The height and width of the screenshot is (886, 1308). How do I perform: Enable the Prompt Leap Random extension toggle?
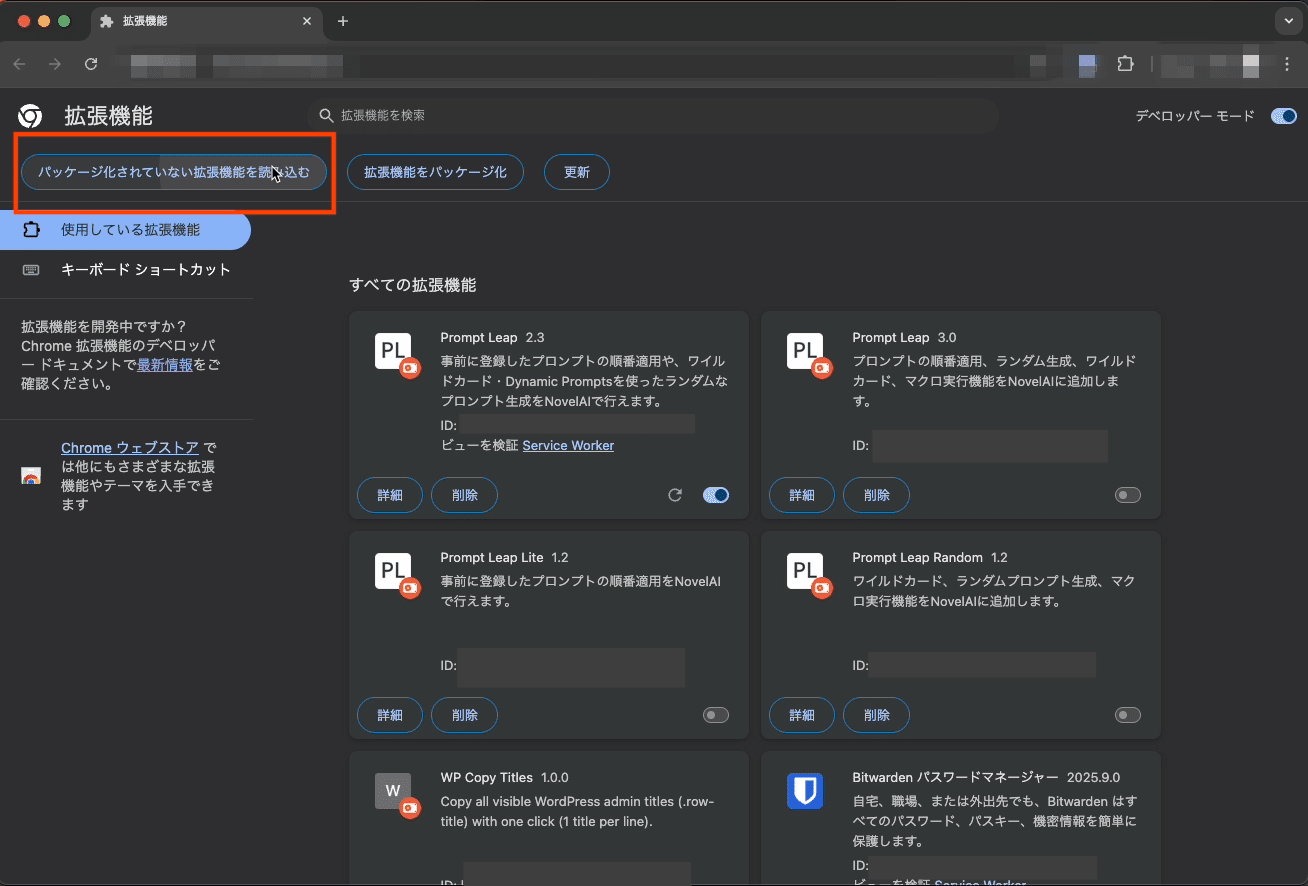(1128, 715)
